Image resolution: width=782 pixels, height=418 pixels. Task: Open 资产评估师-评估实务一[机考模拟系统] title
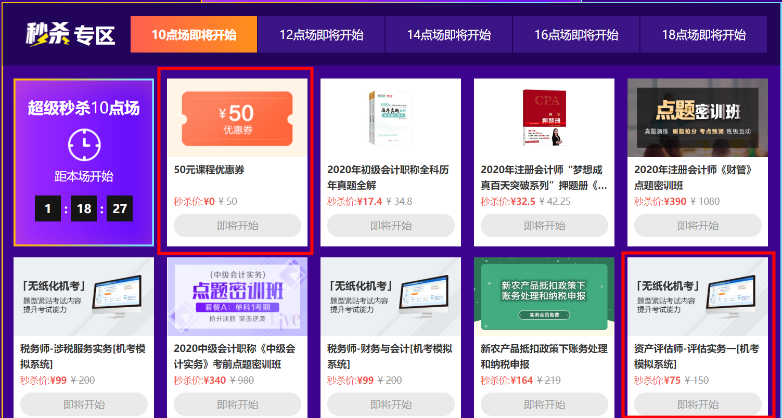tap(697, 356)
